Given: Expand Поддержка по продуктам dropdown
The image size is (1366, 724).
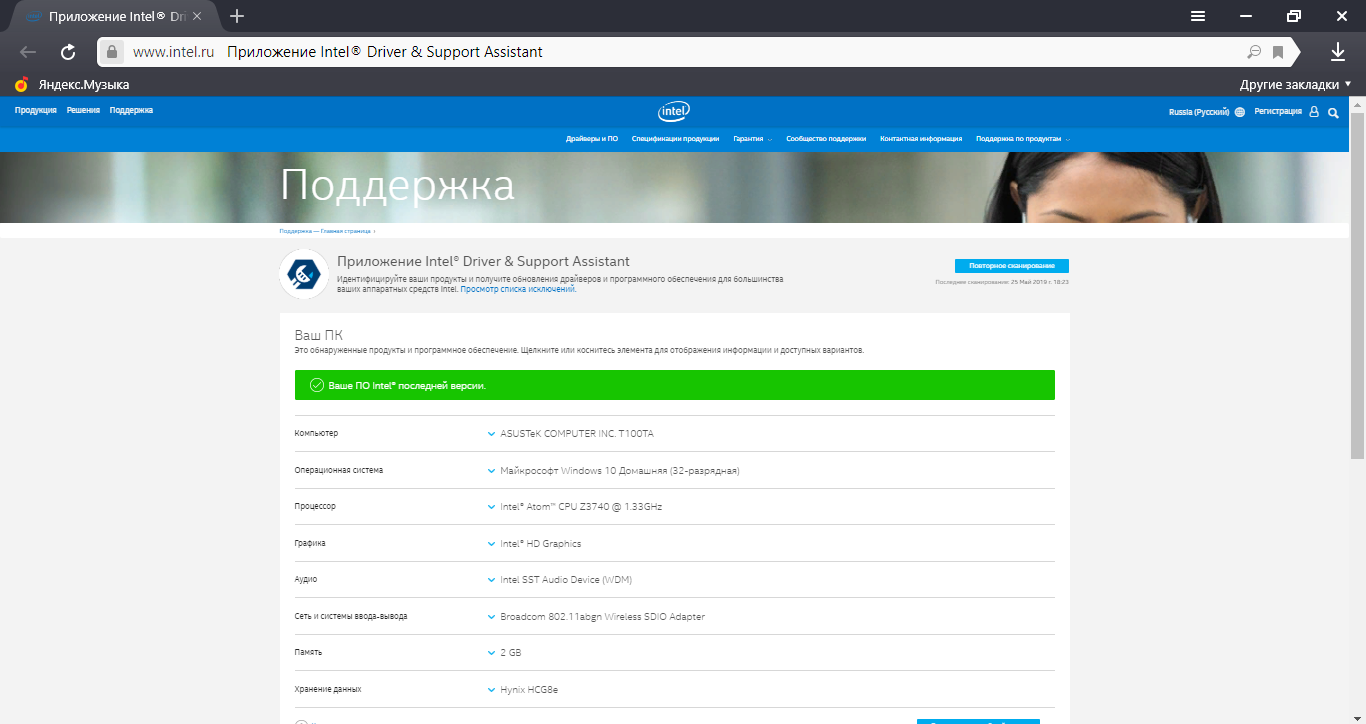Looking at the screenshot, I should 1023,139.
